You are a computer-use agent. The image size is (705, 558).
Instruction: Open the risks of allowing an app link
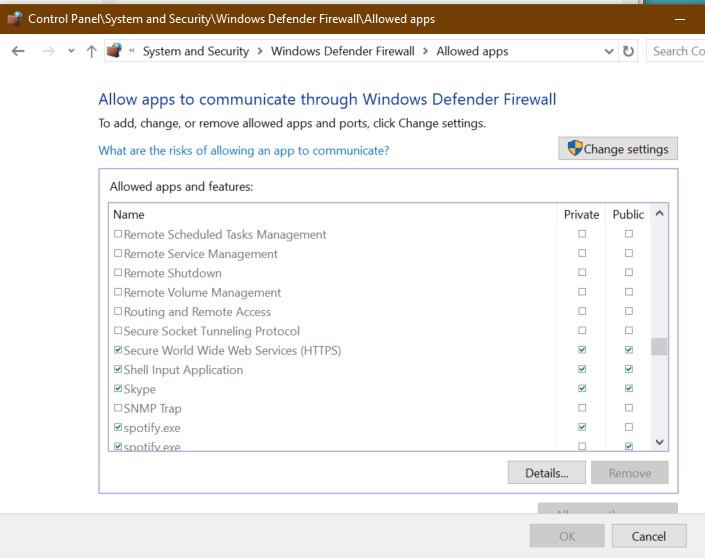pos(244,150)
